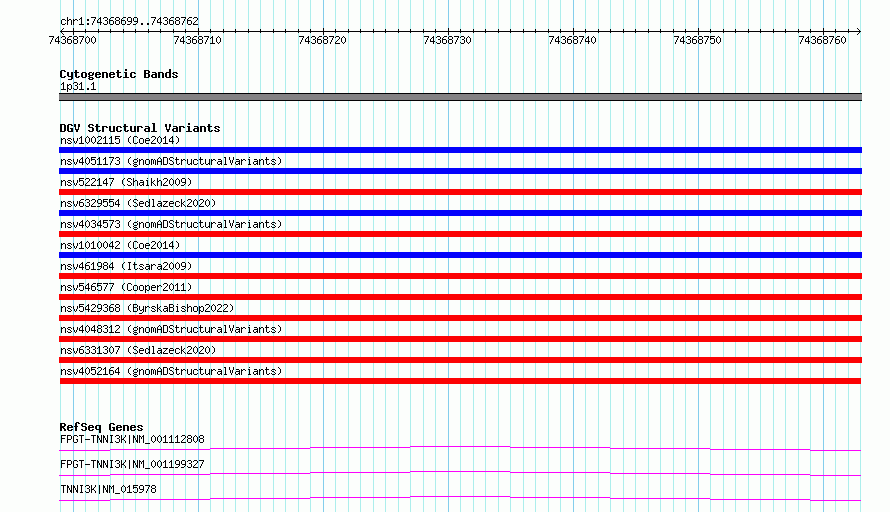Image resolution: width=890 pixels, height=512 pixels.
Task: Click the red bar of nsv4048312
Action: pos(460,339)
